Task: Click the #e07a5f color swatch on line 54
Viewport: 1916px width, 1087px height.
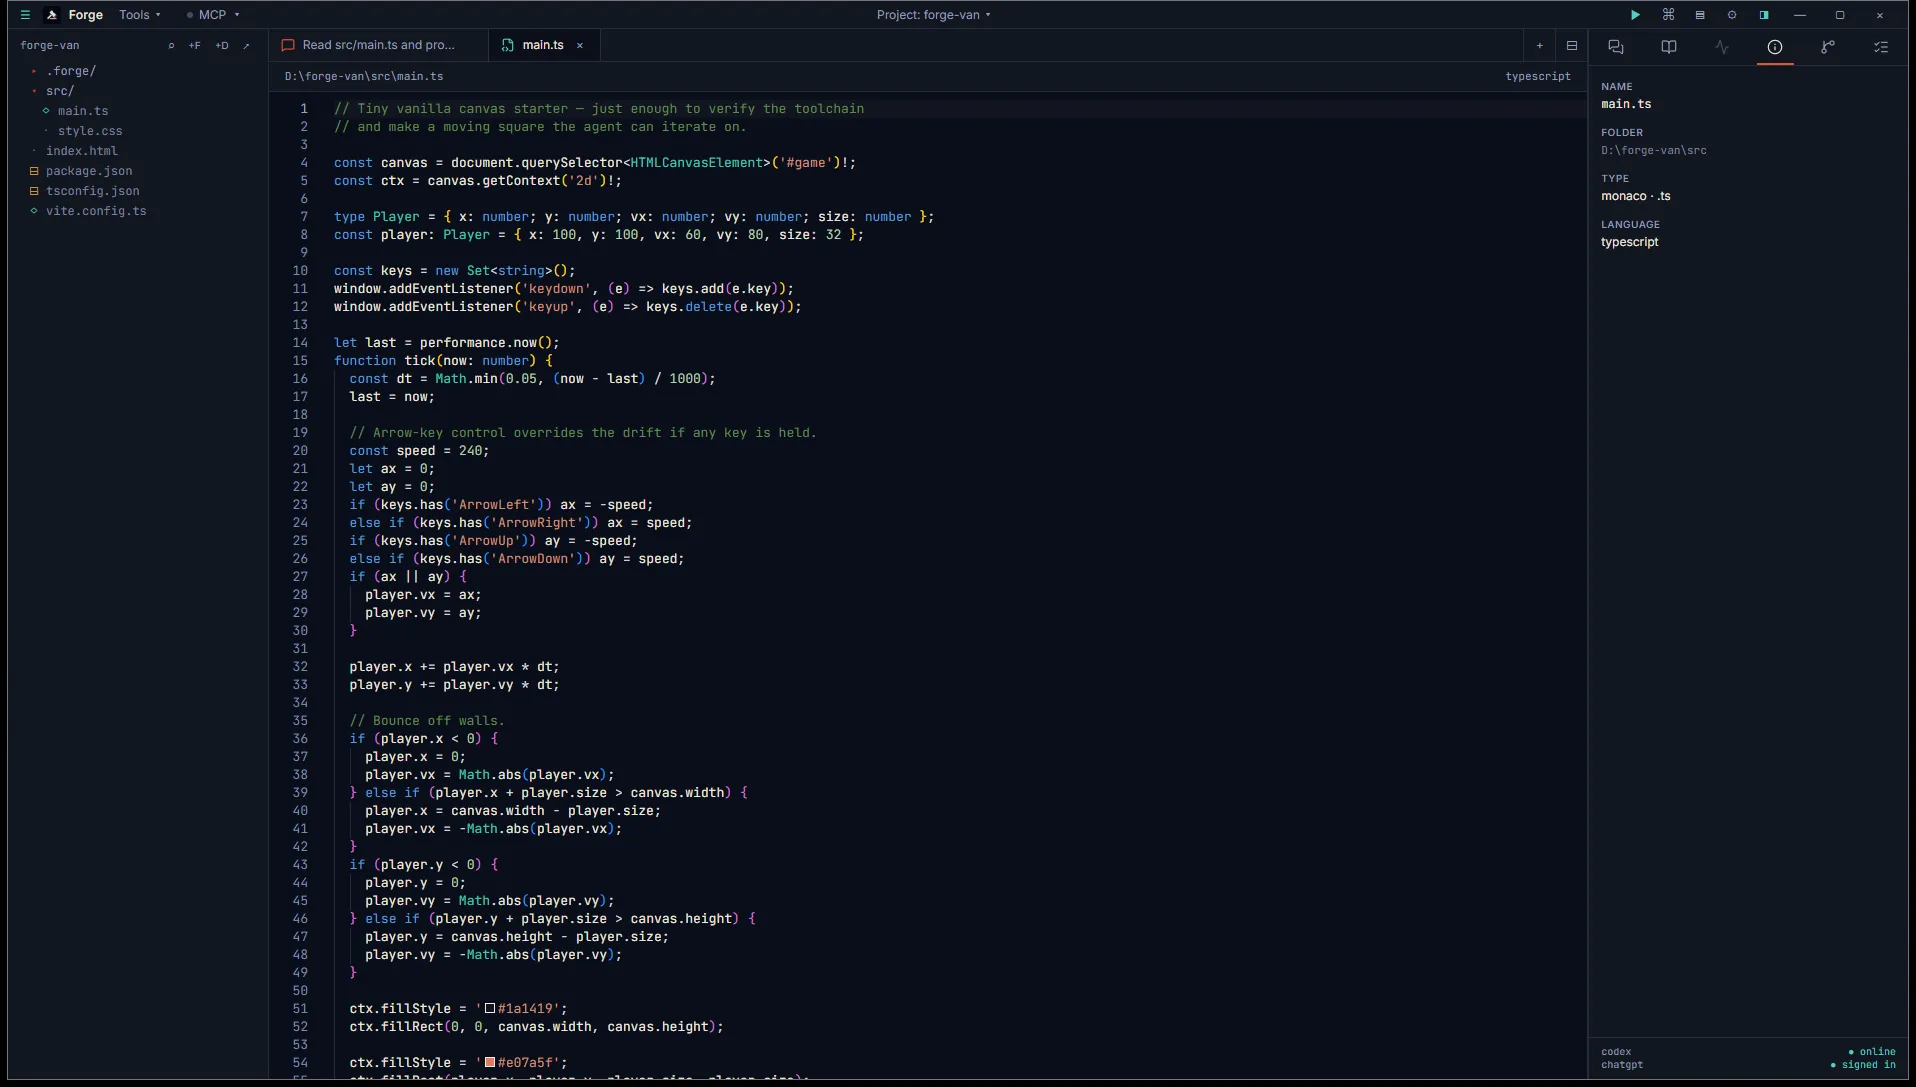Action: (490, 1062)
